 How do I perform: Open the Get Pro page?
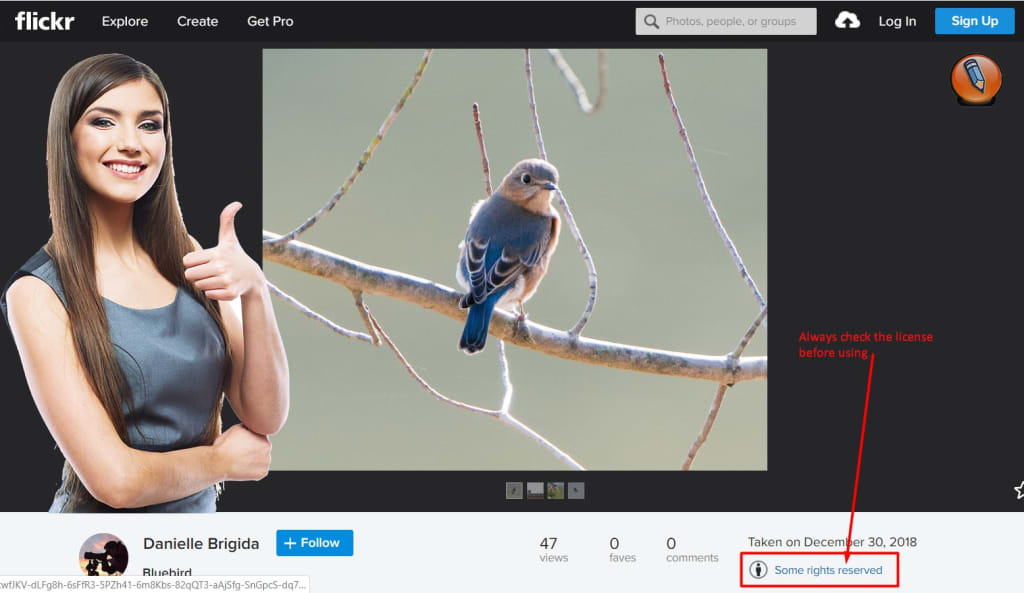[270, 21]
